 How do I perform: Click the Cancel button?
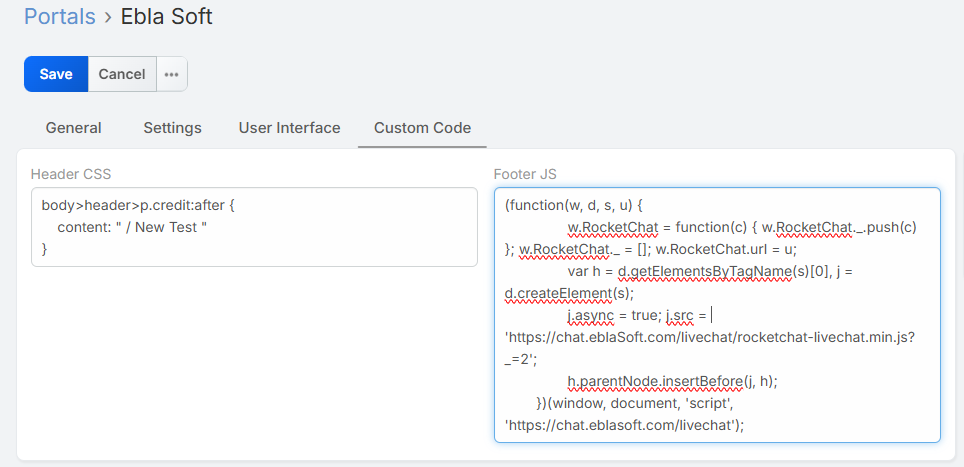(x=122, y=74)
